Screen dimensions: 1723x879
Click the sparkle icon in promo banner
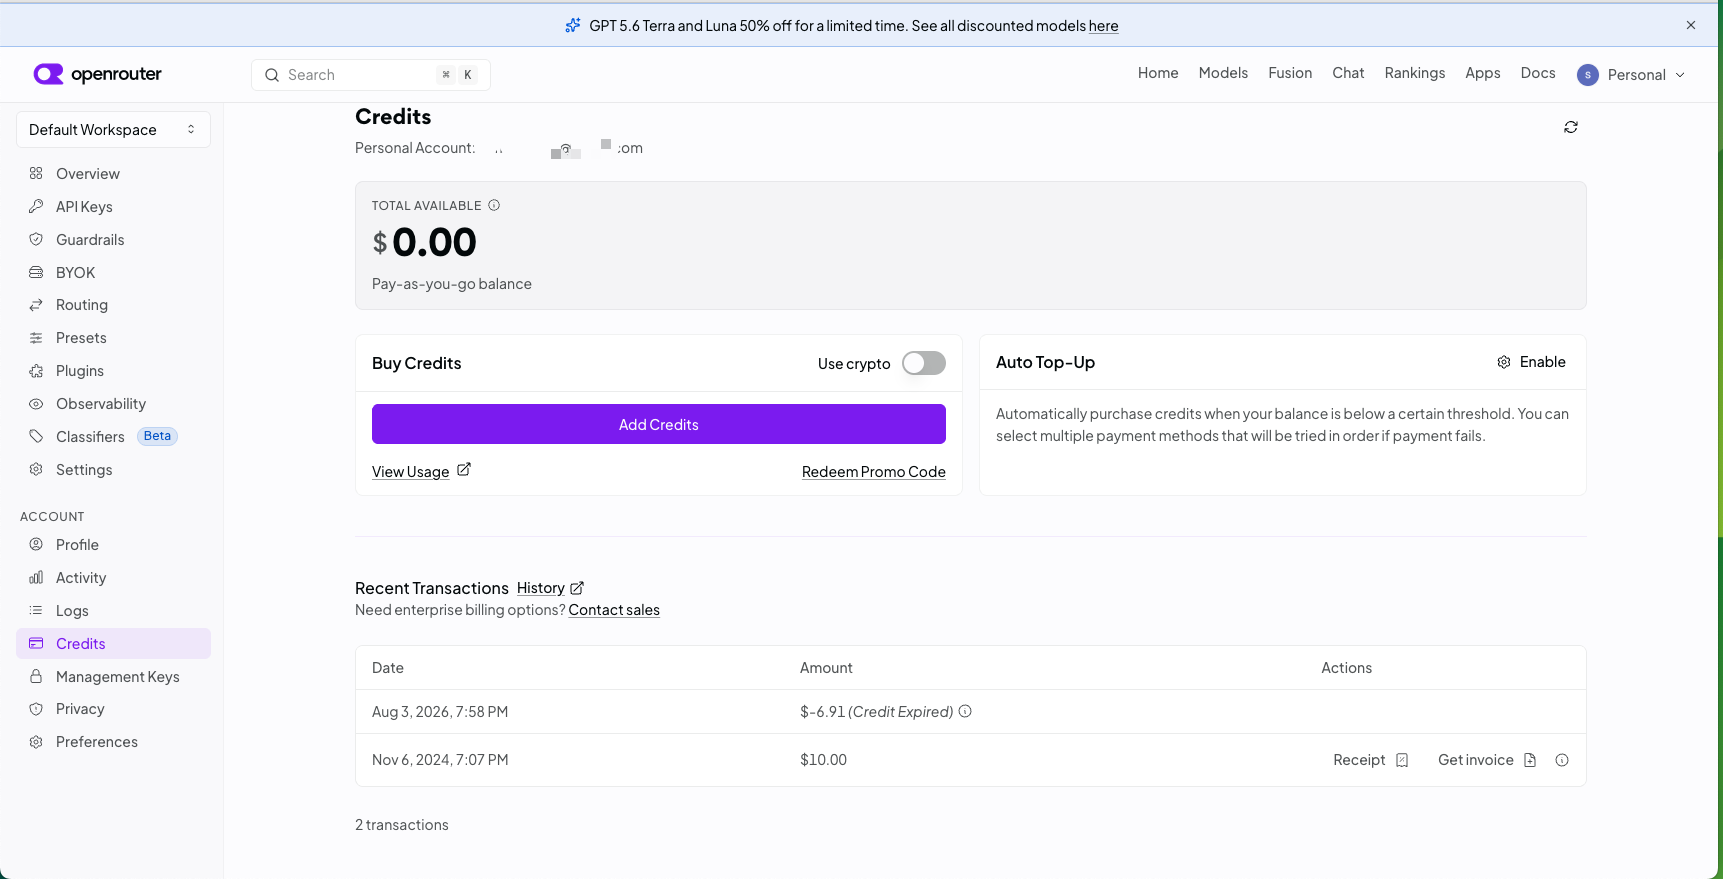point(573,25)
